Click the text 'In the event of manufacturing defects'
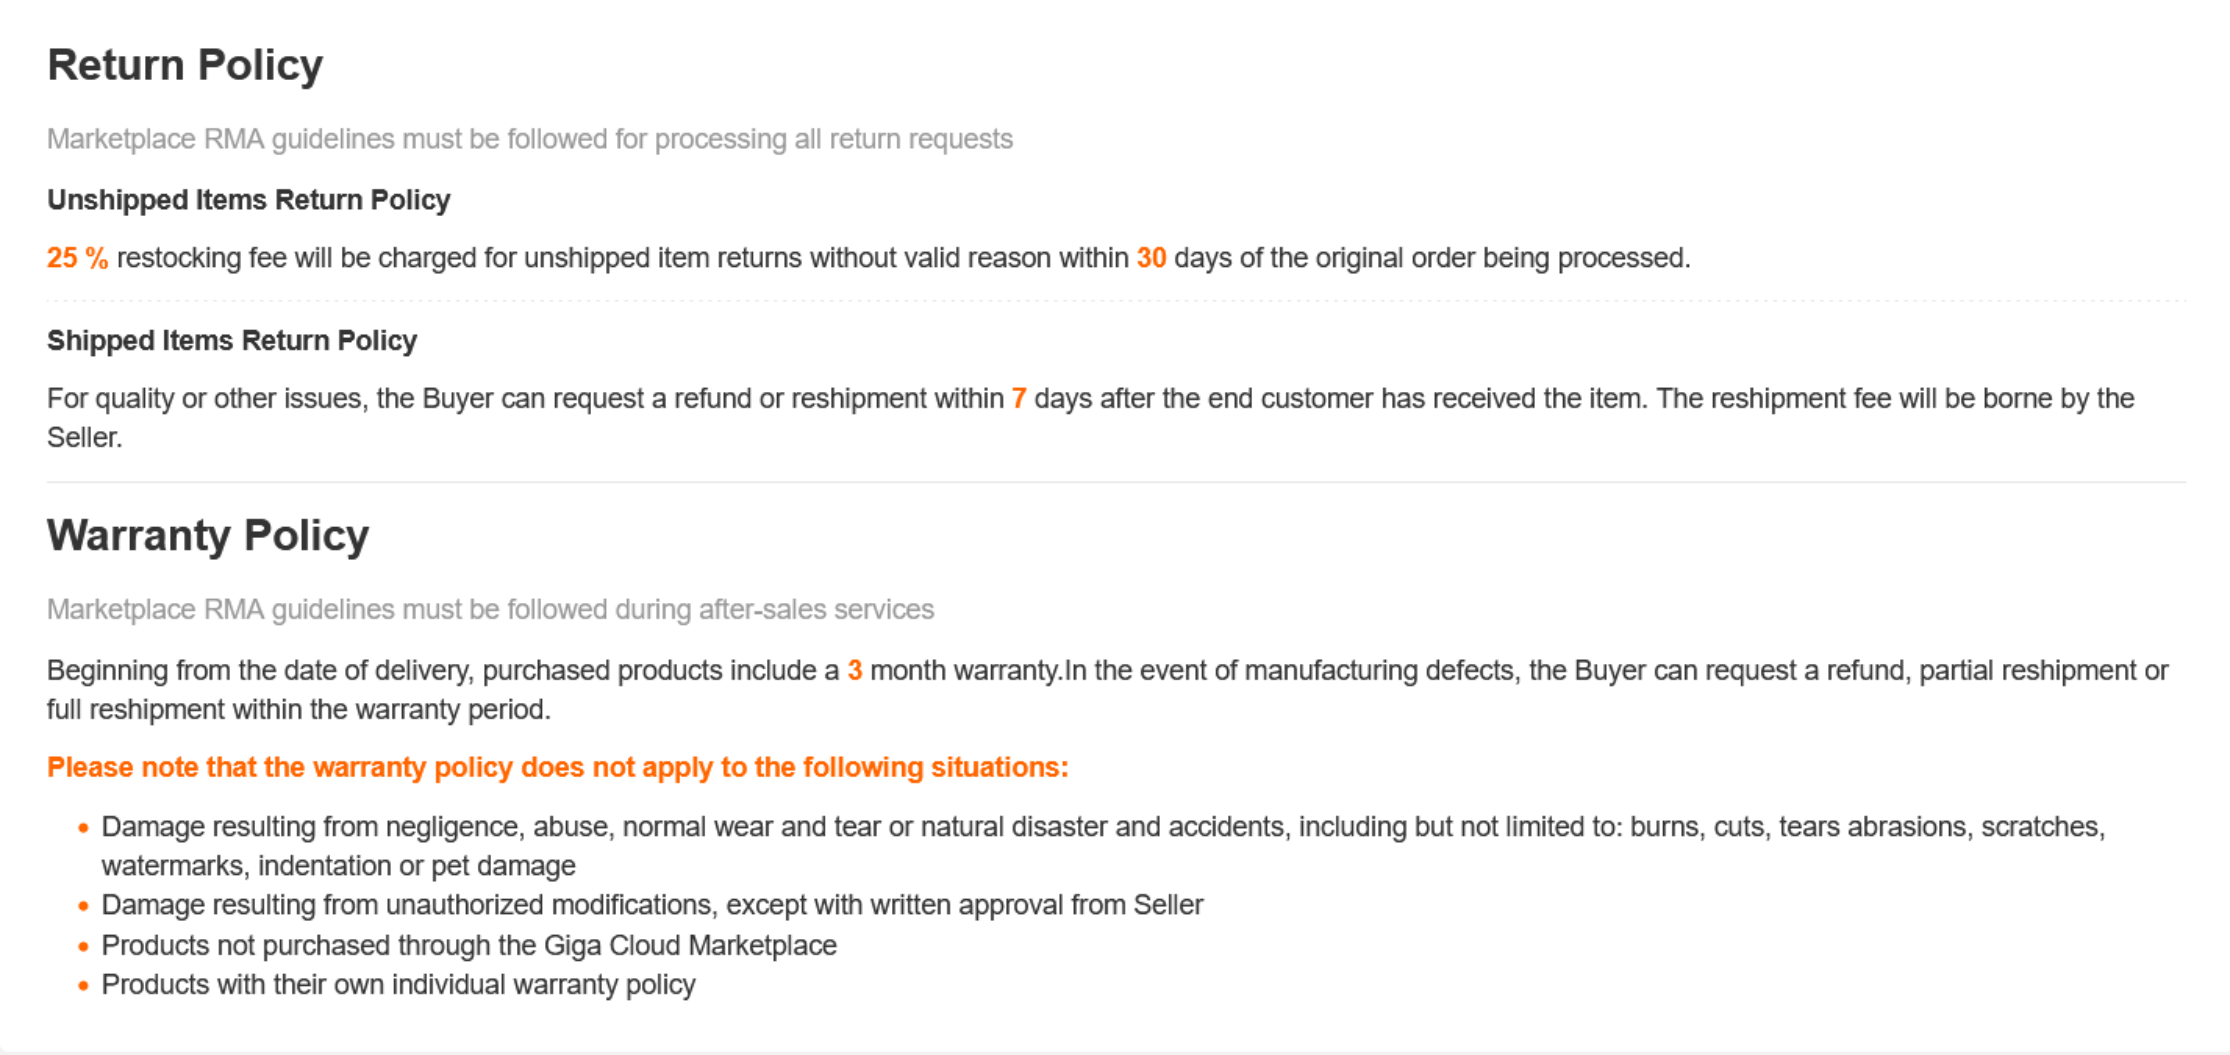The height and width of the screenshot is (1055, 2230). pos(1290,671)
